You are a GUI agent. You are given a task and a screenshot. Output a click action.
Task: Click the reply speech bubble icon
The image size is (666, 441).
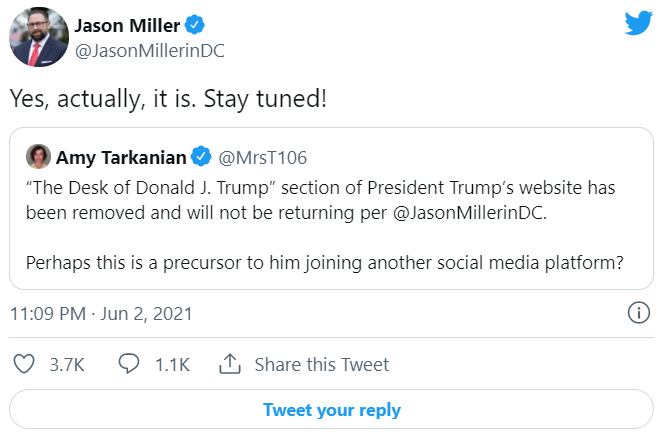click(129, 364)
